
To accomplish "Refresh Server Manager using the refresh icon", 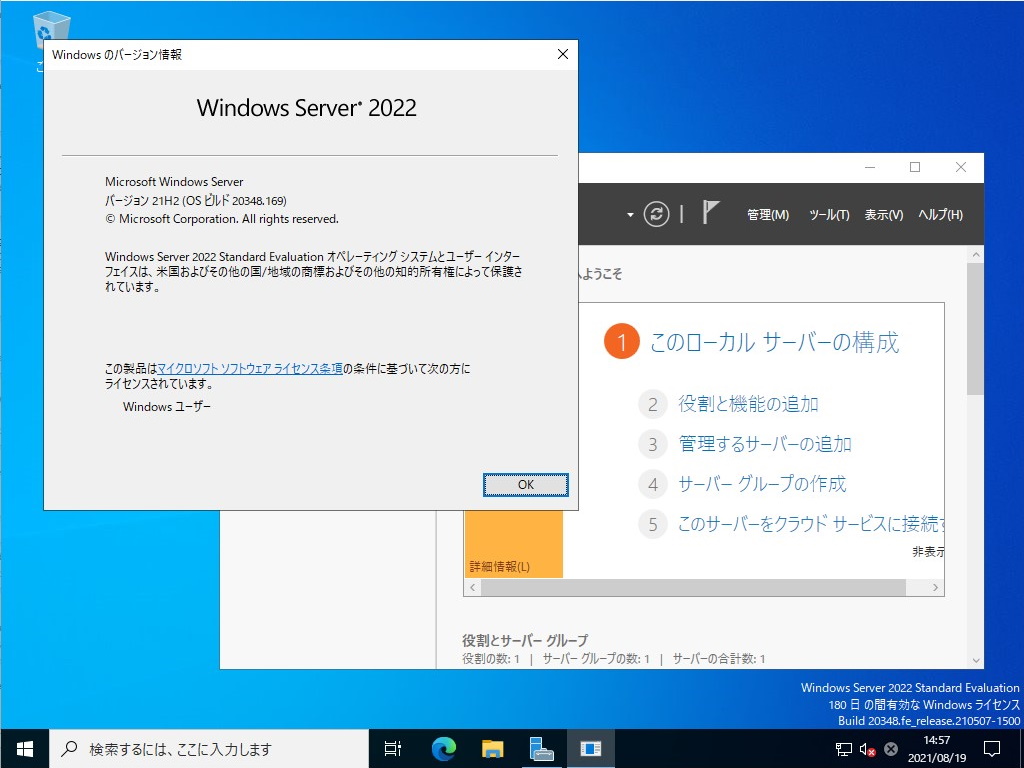I will pos(657,214).
